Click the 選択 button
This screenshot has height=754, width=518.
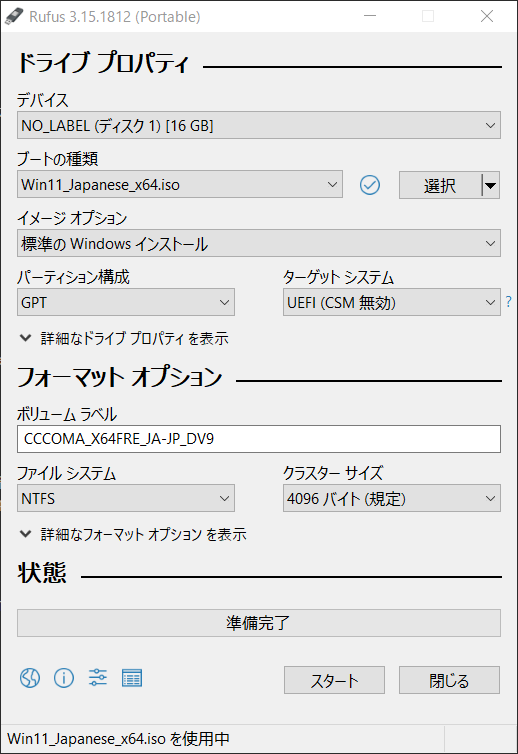[x=440, y=185]
